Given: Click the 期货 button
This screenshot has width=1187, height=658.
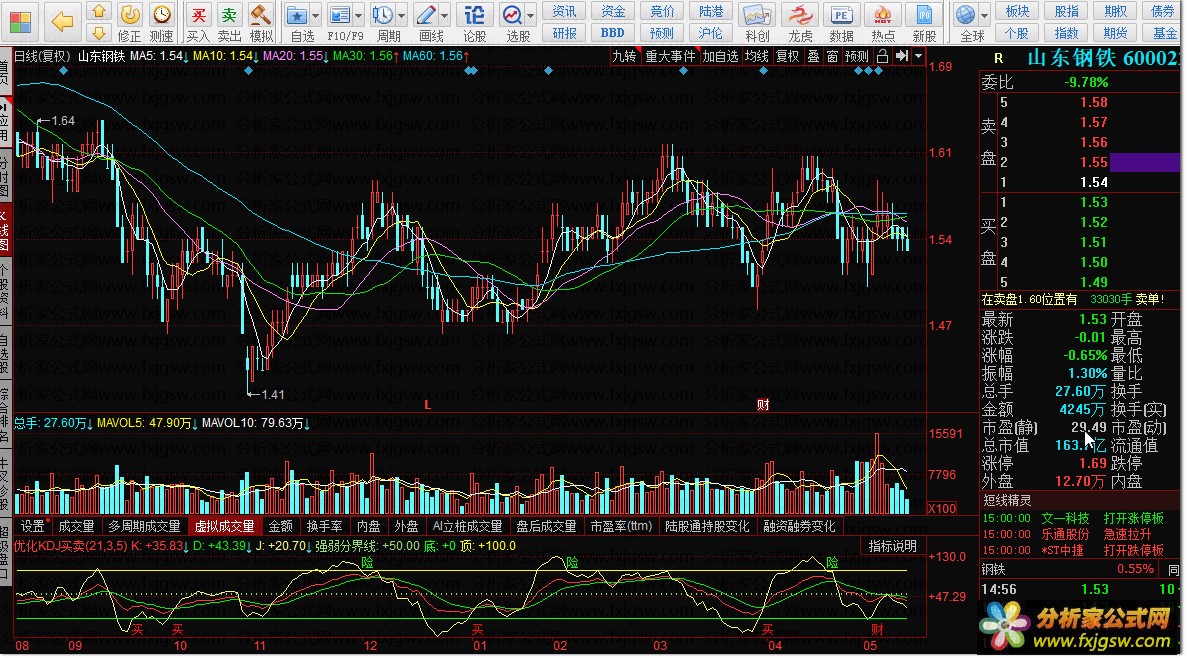Looking at the screenshot, I should tap(1116, 33).
